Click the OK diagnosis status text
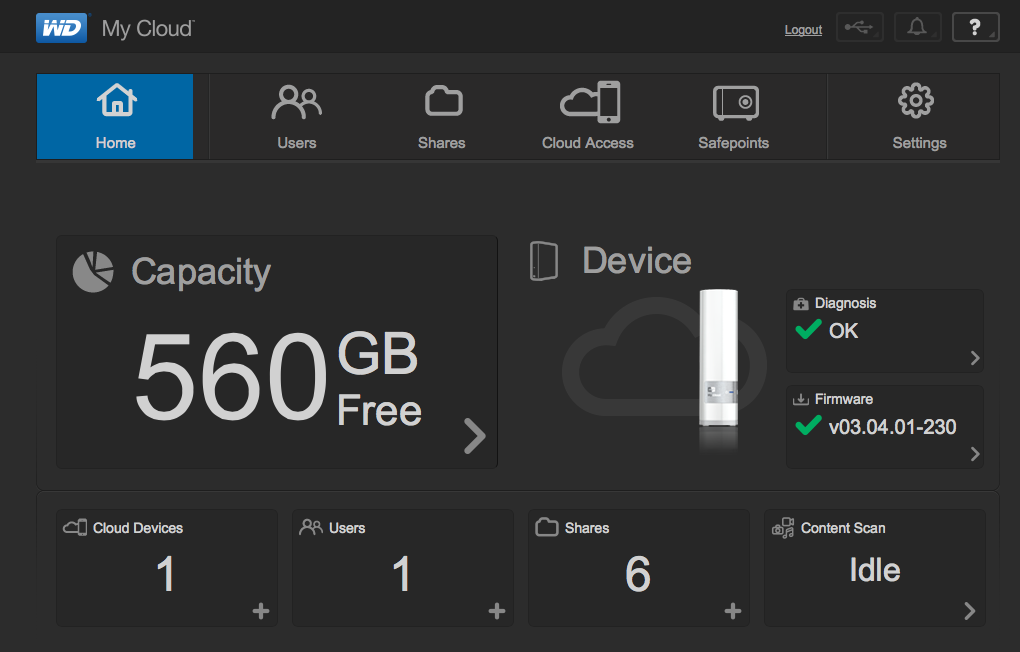 844,331
